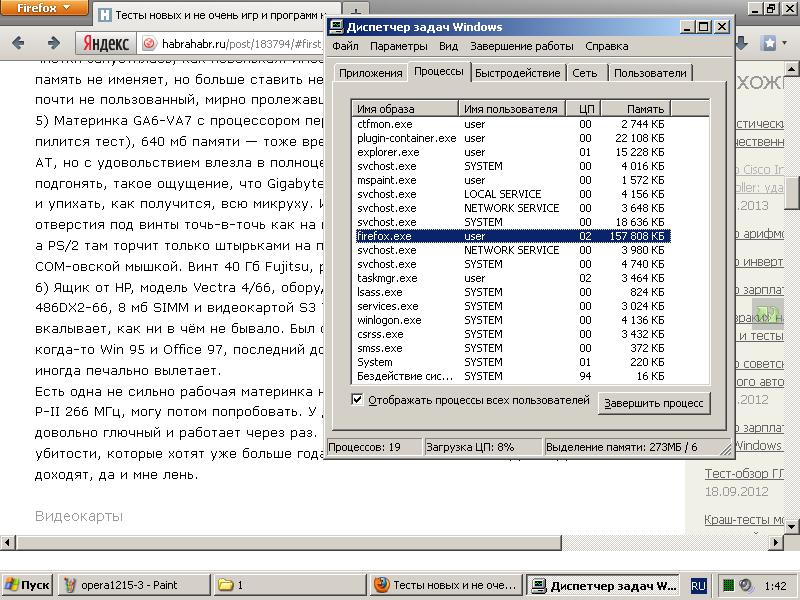800x600 pixels.
Task: Select the csrss.exe process row
Action: click(x=512, y=334)
